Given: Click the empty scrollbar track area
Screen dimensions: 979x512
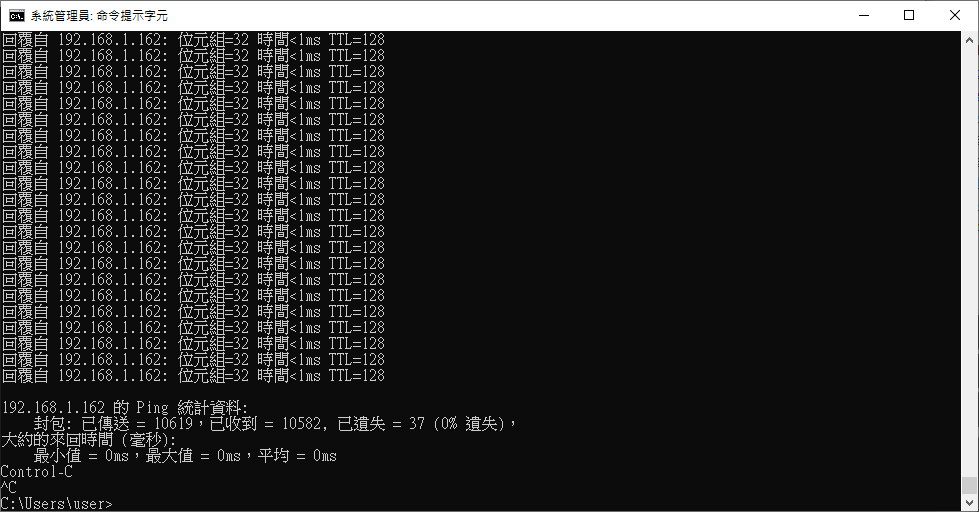Looking at the screenshot, I should (969, 262).
